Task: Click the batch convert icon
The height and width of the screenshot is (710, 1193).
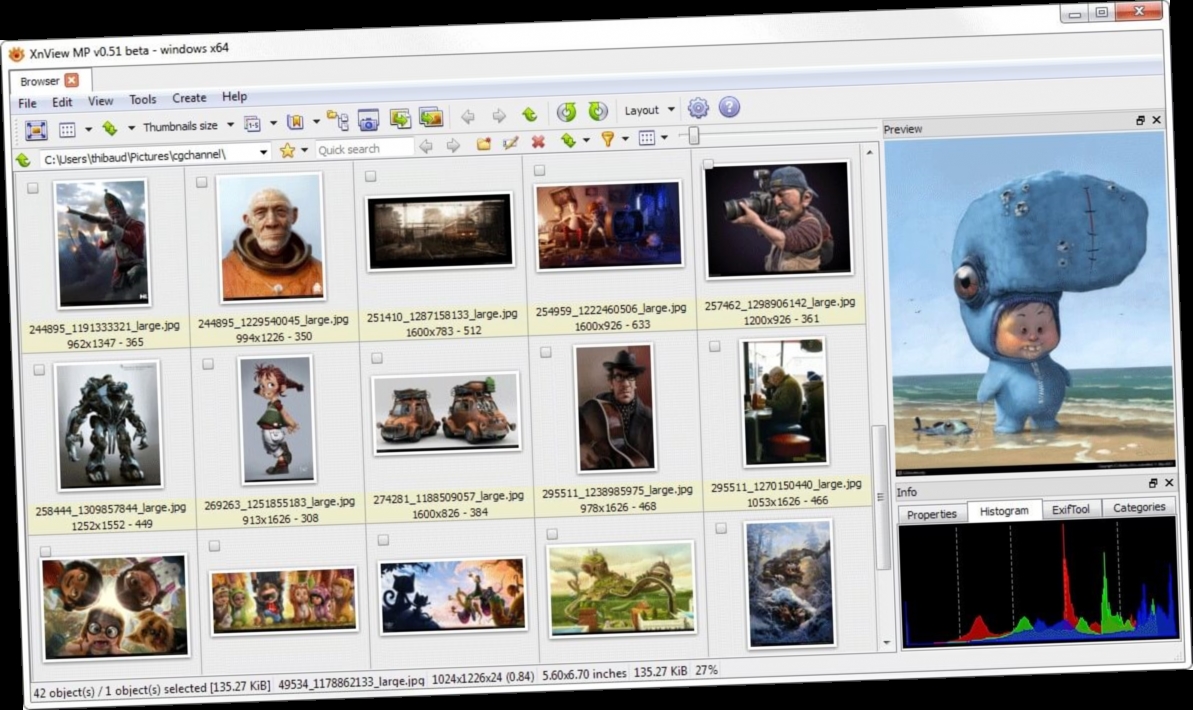Action: (431, 116)
